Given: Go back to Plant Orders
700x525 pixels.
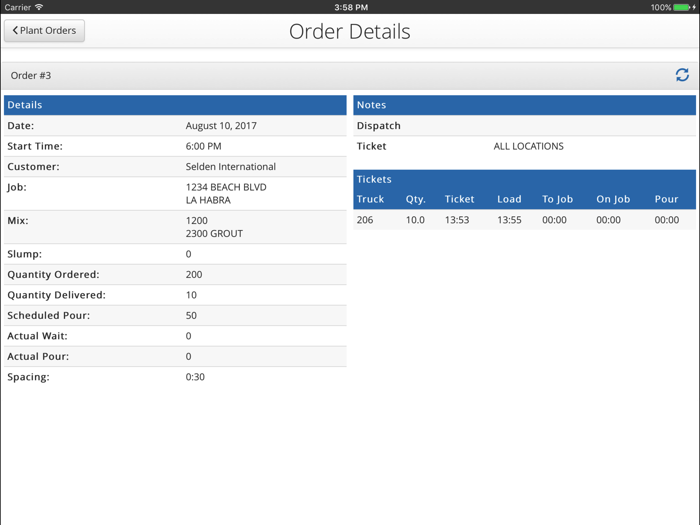Looking at the screenshot, I should tap(44, 31).
